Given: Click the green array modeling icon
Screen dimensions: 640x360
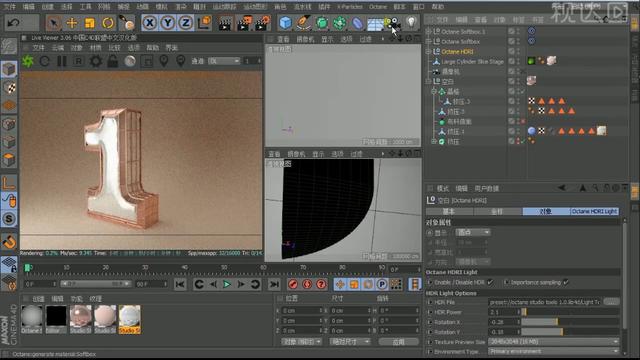Looking at the screenshot, I should (x=339, y=23).
